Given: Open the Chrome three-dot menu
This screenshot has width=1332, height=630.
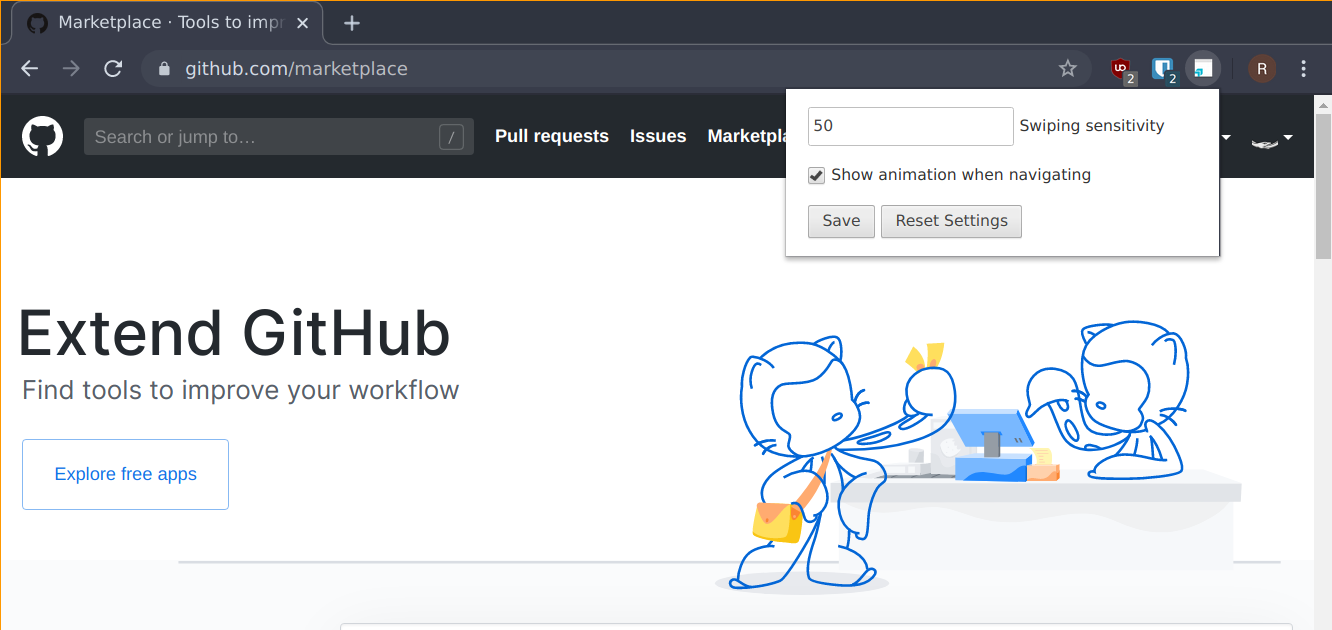Looking at the screenshot, I should (x=1303, y=69).
